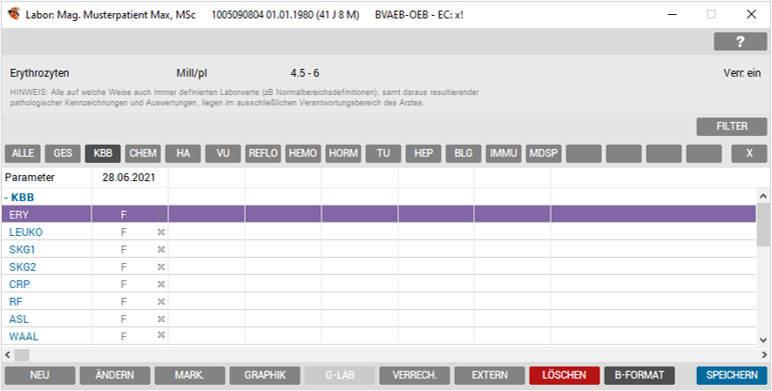772x391 pixels.
Task: Click the horizontal scrollbar right arrow
Action: pos(765,355)
